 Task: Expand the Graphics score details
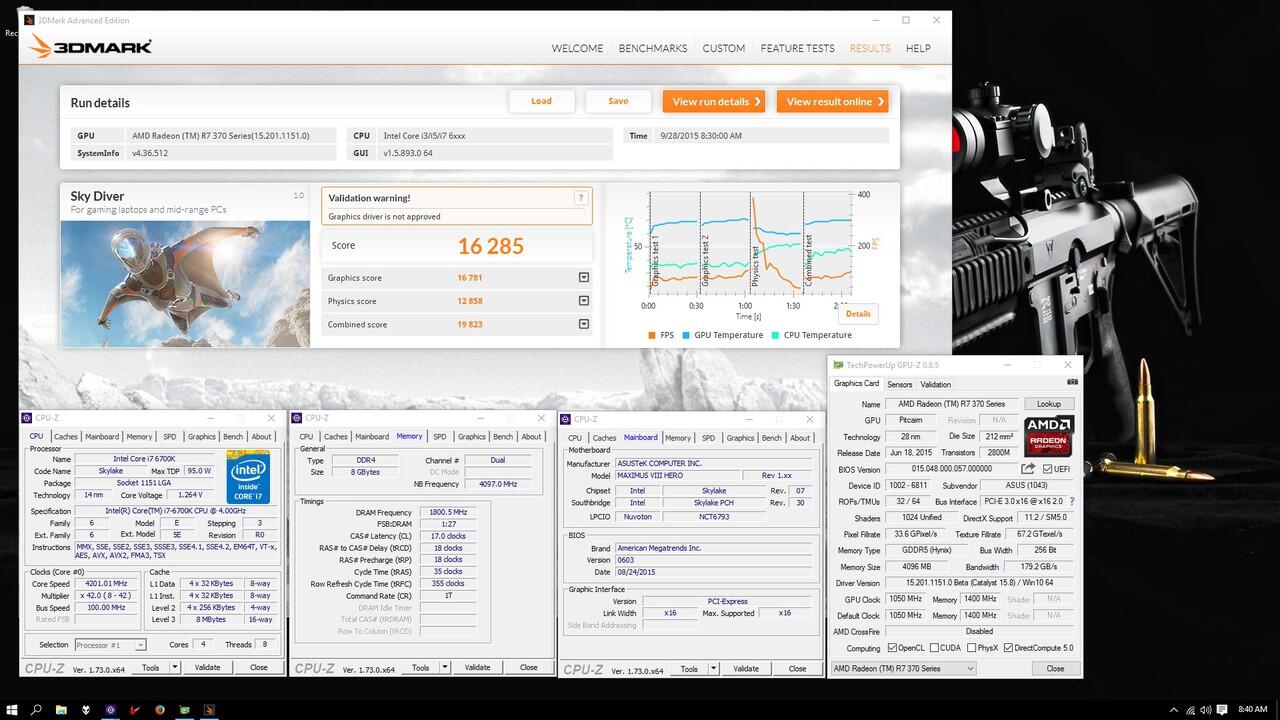(584, 278)
